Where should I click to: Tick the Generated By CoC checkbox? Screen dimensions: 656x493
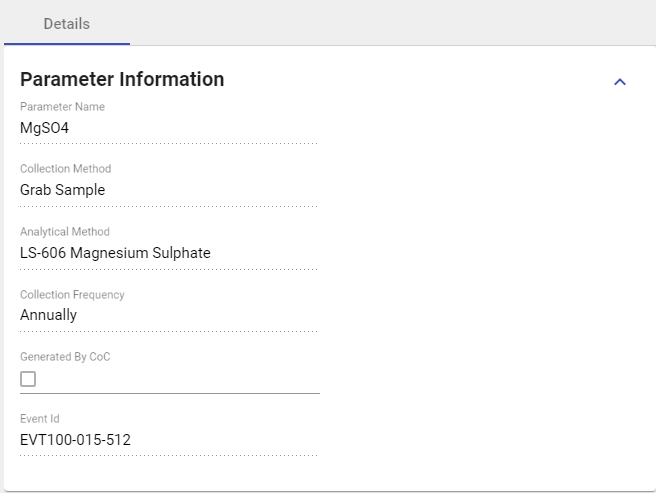click(28, 379)
